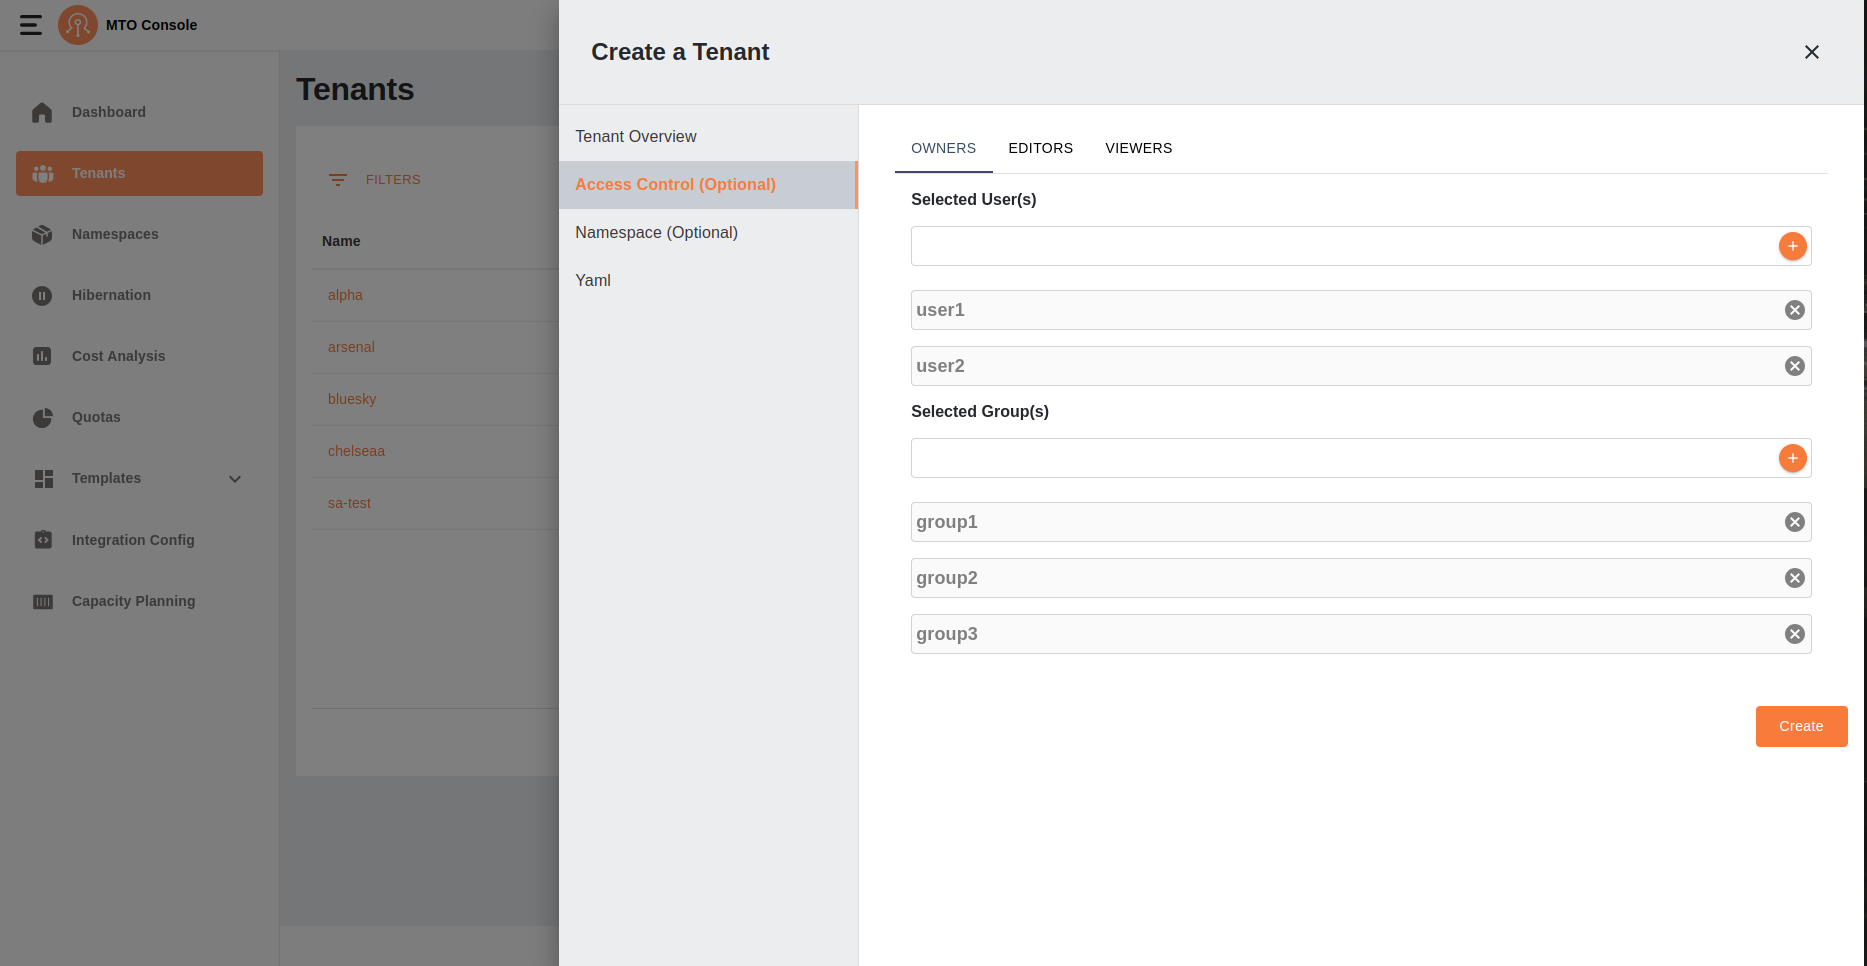Remove user2 from selected users

(x=1794, y=366)
